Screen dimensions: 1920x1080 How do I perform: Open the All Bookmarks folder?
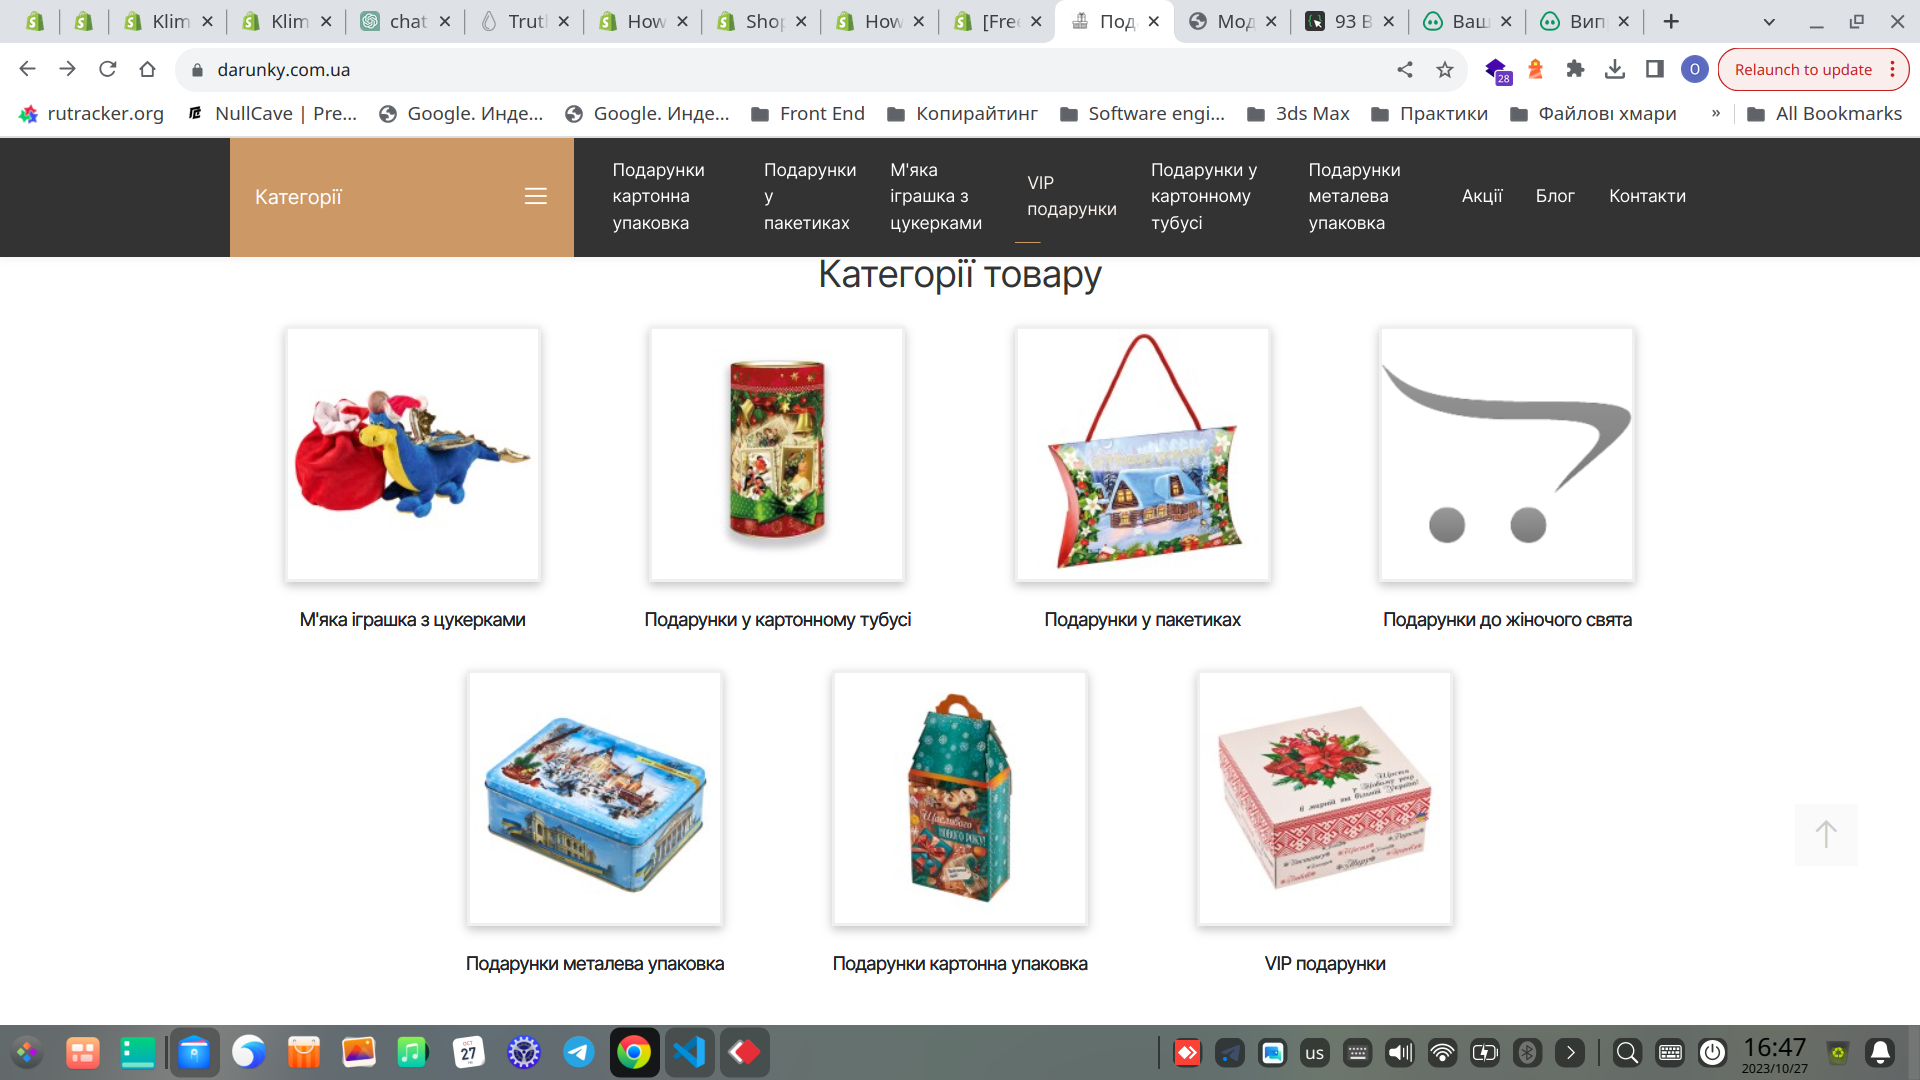coord(1824,113)
